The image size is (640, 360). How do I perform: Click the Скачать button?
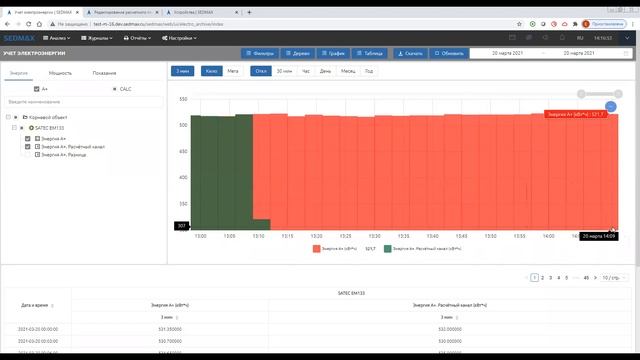point(410,53)
